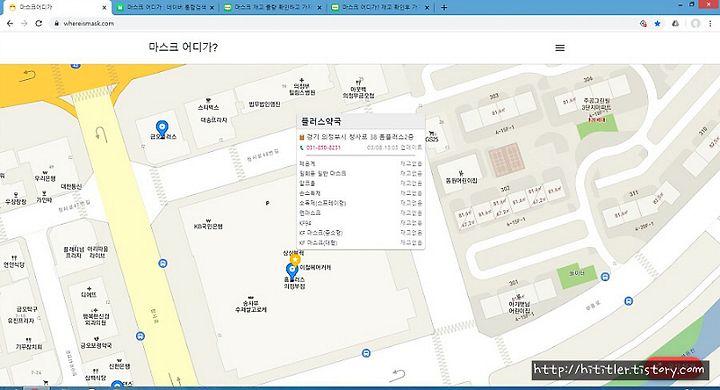Viewport: 720px width, 390px height.
Task: Open a new browser tab
Action: 444,7
